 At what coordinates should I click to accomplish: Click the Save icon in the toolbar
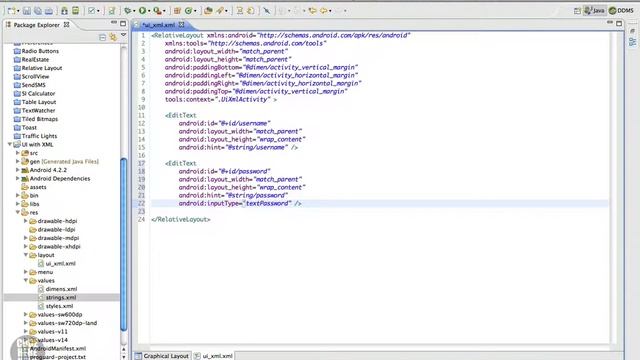27,11
